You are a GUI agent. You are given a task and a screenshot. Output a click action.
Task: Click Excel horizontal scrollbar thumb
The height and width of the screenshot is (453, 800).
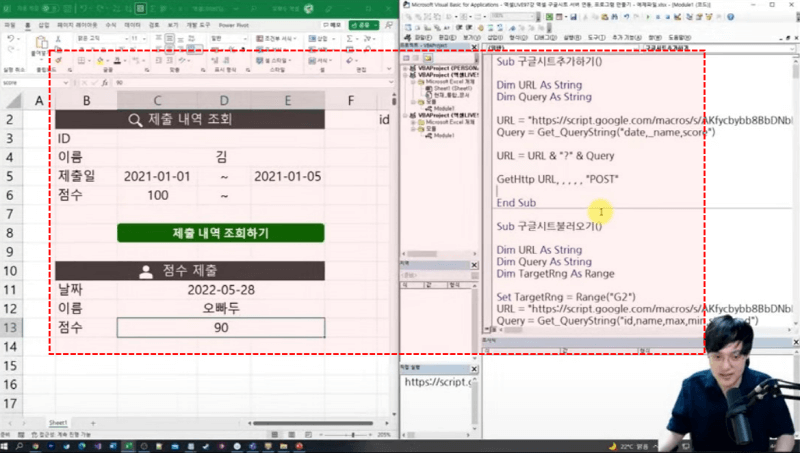[313, 423]
